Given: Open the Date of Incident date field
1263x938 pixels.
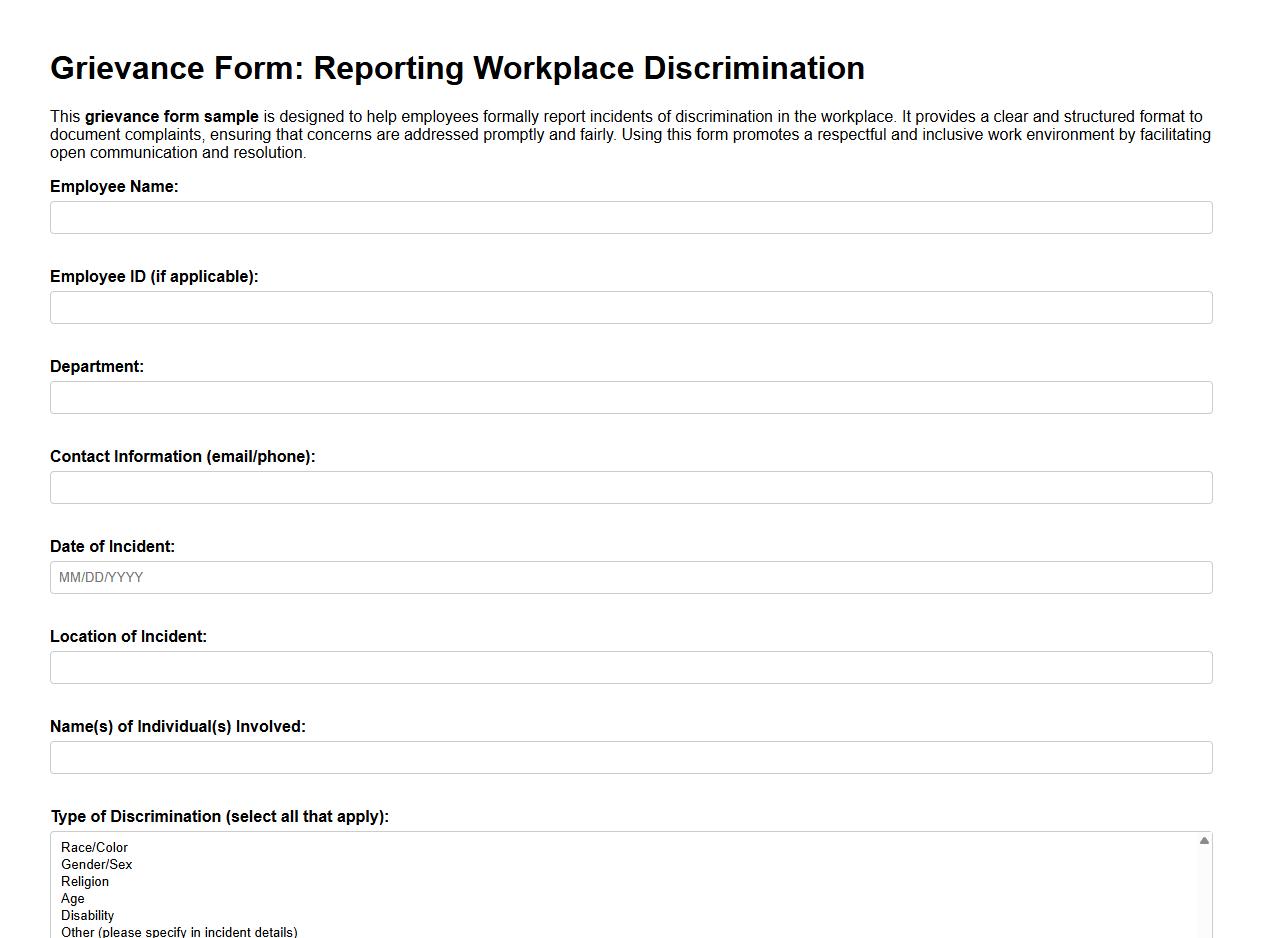Looking at the screenshot, I should coord(630,577).
